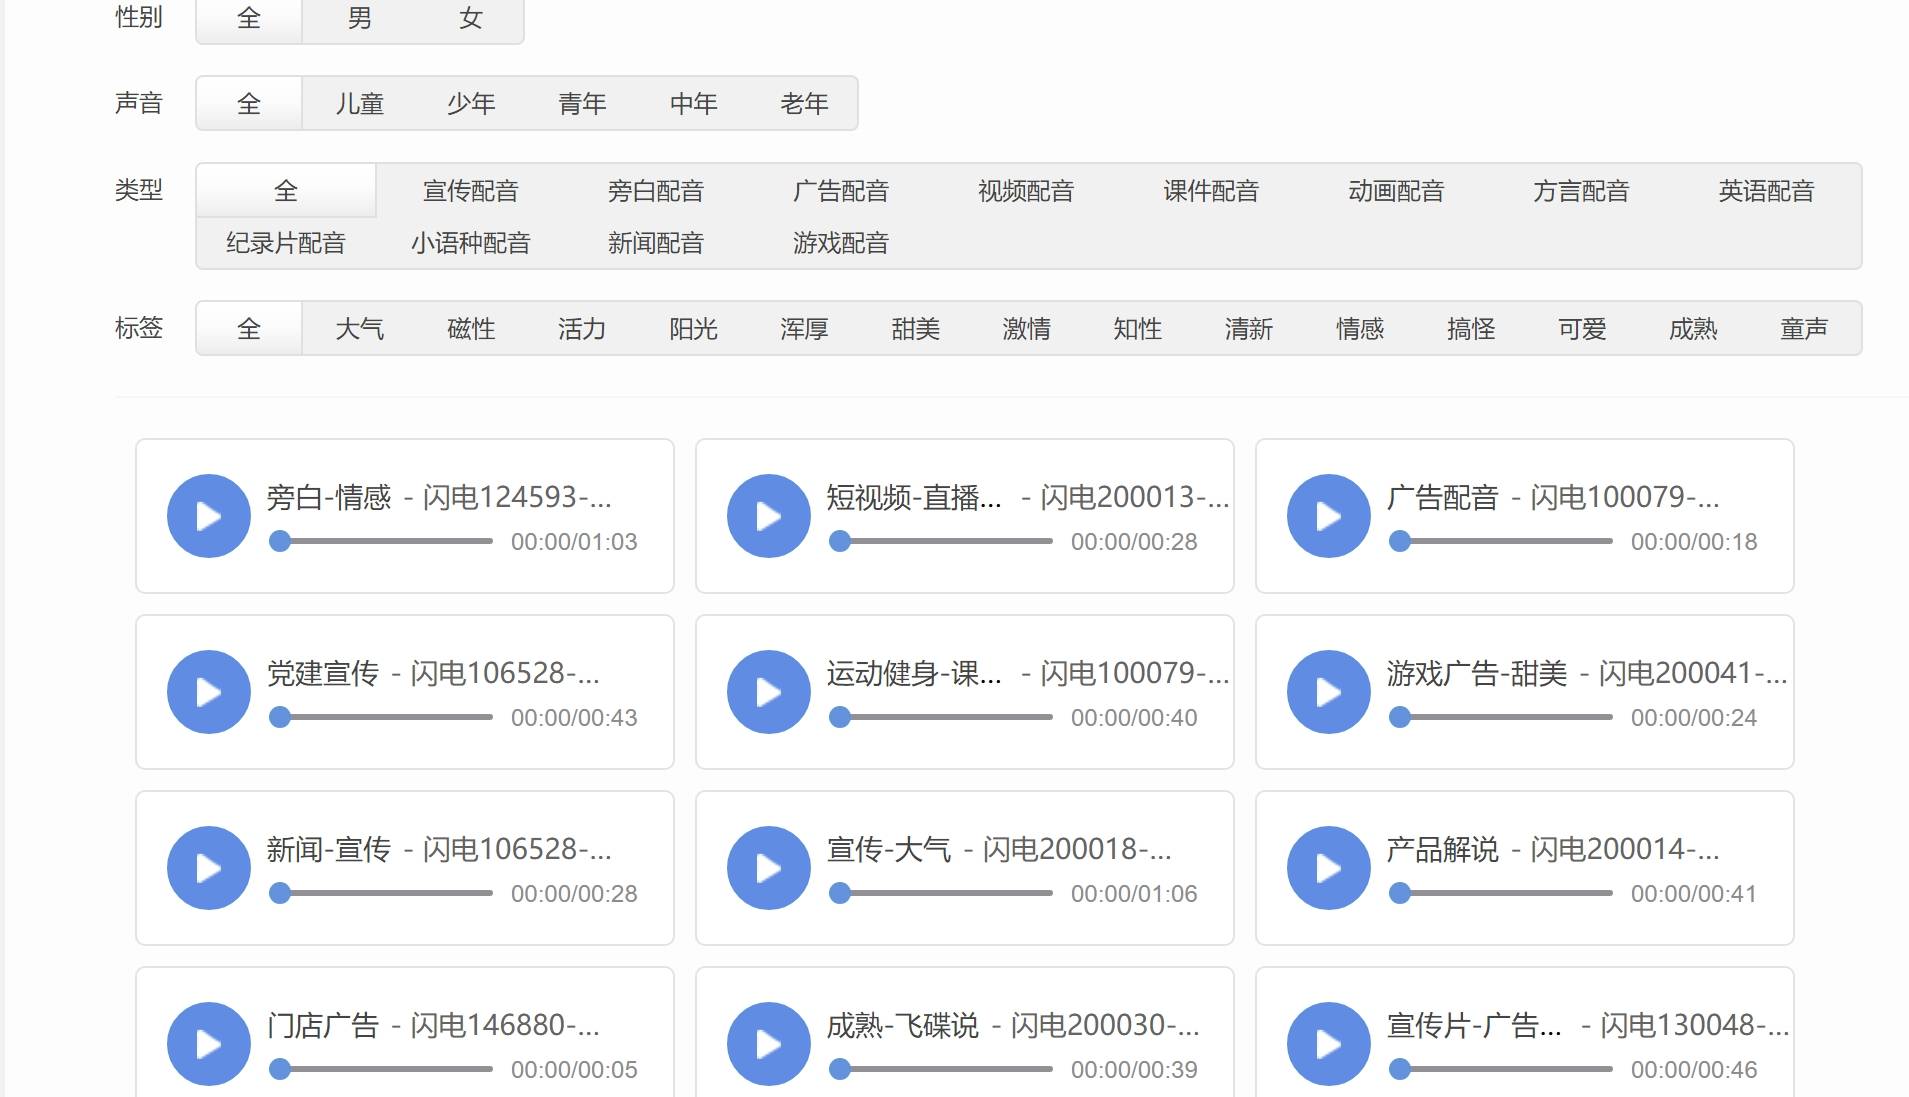The width and height of the screenshot is (1909, 1097).
Task: Filter by the 大气 tag
Action: point(360,328)
